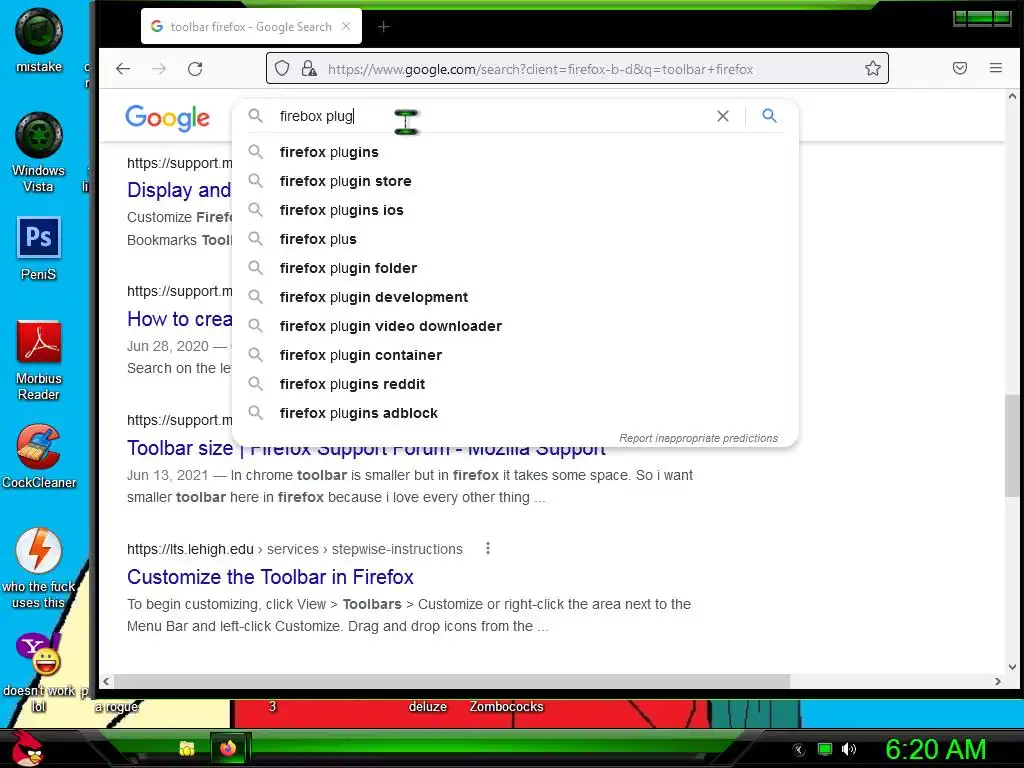Screen dimensions: 1024x768
Task: Select 'Morbius Reader' desktop icon
Action: (39, 360)
